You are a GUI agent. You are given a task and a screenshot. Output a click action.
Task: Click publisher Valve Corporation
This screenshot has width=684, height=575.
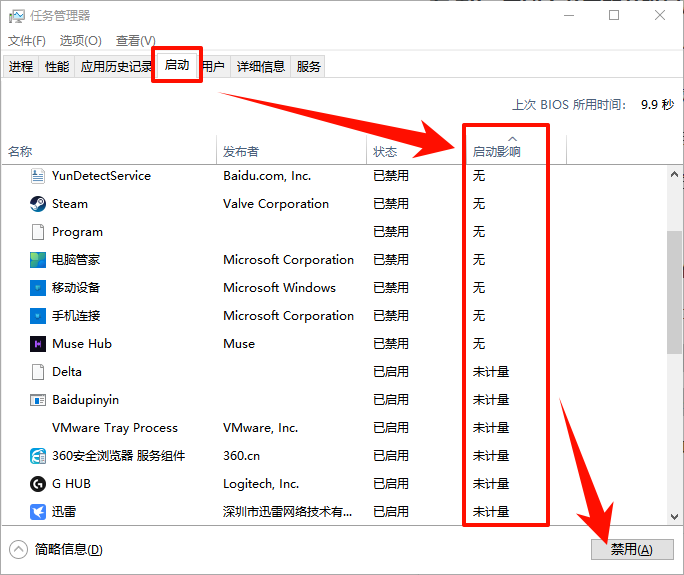pos(276,204)
